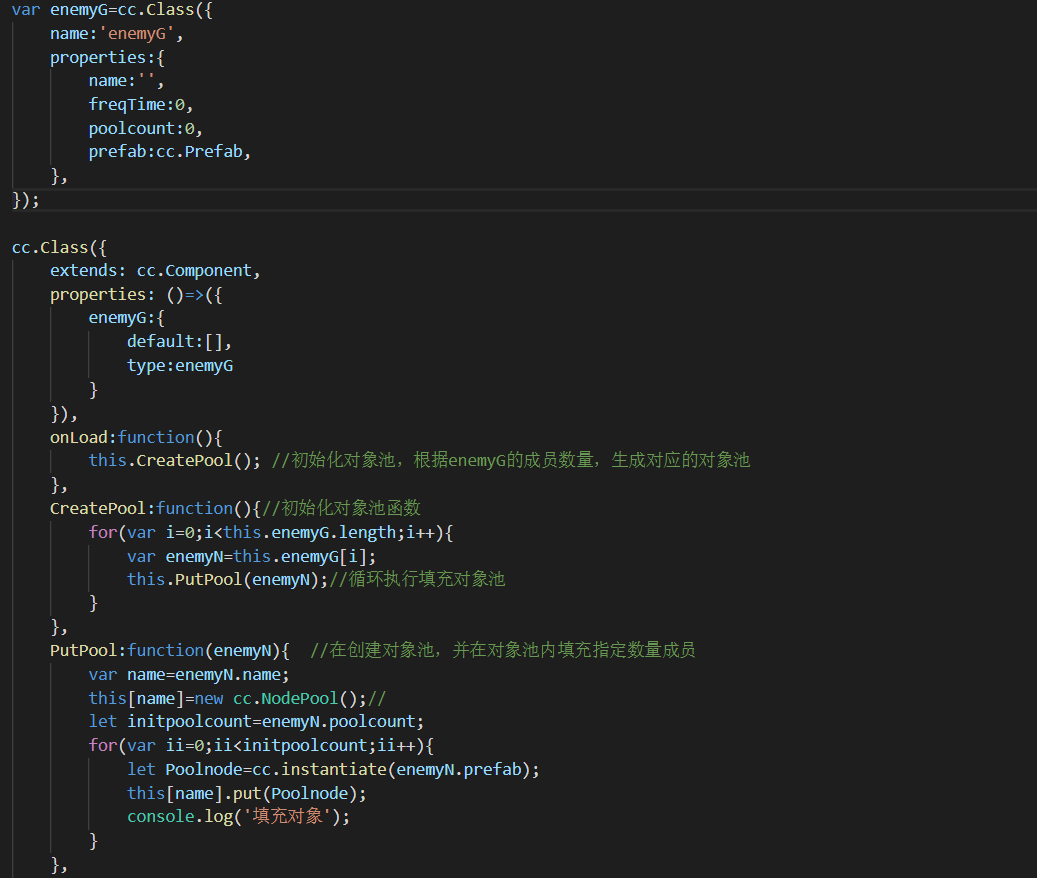The width and height of the screenshot is (1037, 878).
Task: Click the name:'enemyG' line
Action: (x=116, y=34)
